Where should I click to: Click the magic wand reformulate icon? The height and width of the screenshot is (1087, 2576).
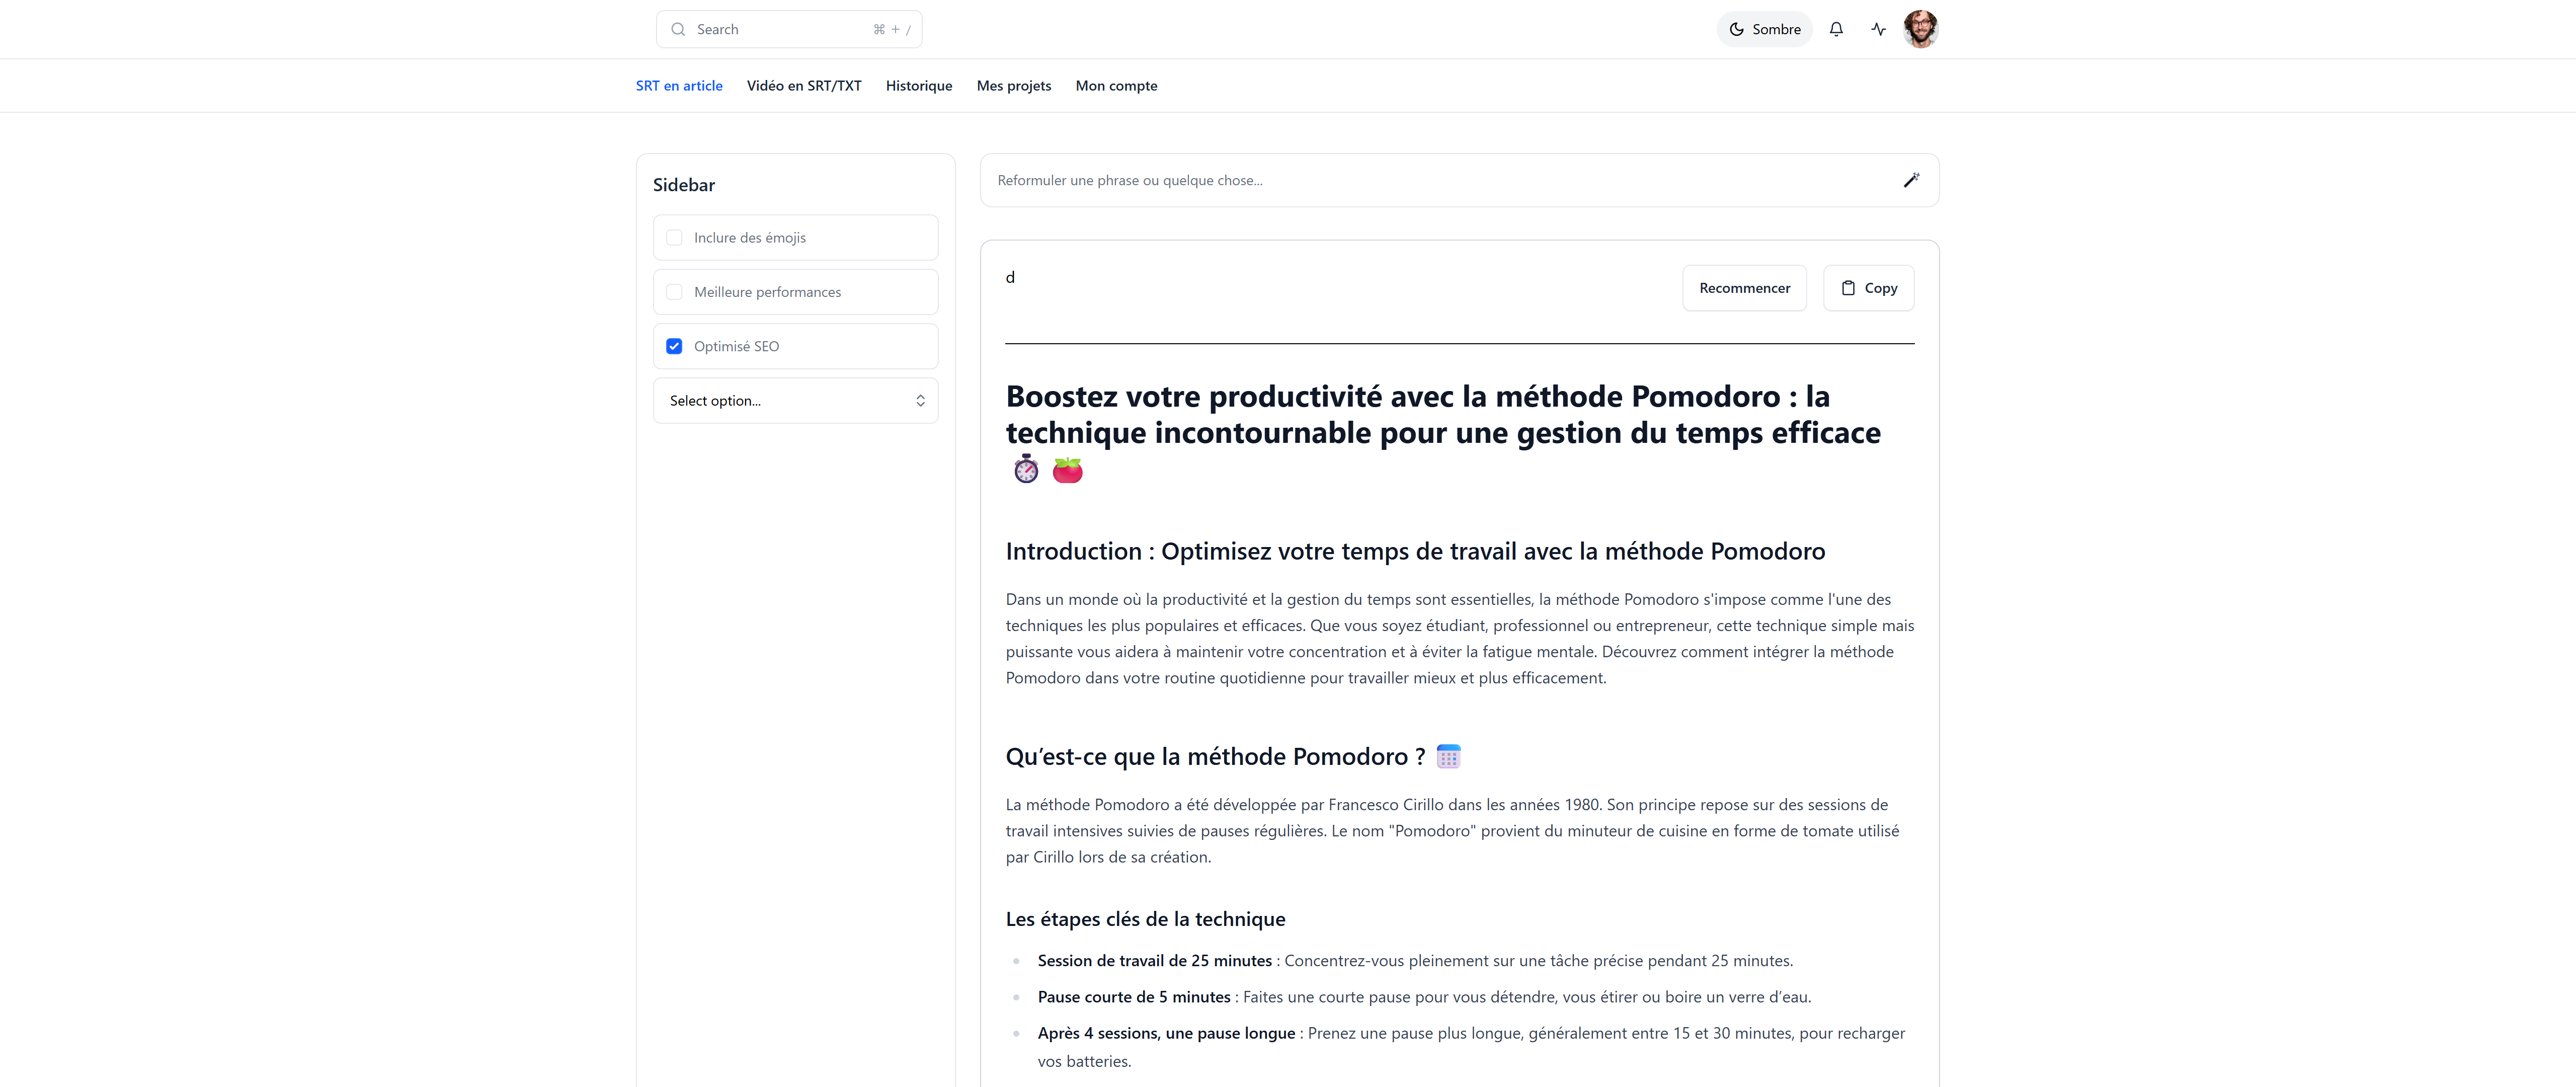pos(1911,180)
